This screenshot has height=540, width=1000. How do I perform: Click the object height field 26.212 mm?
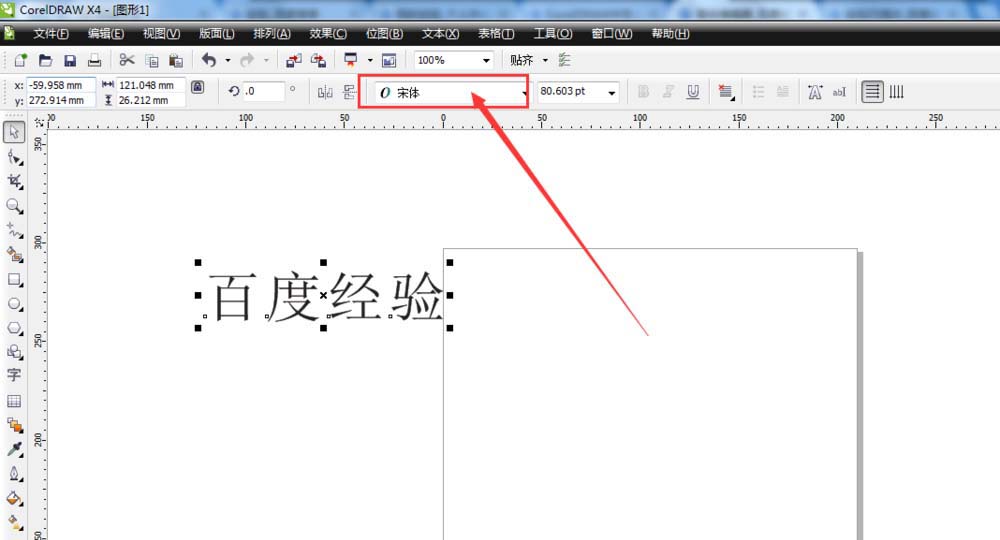[151, 100]
